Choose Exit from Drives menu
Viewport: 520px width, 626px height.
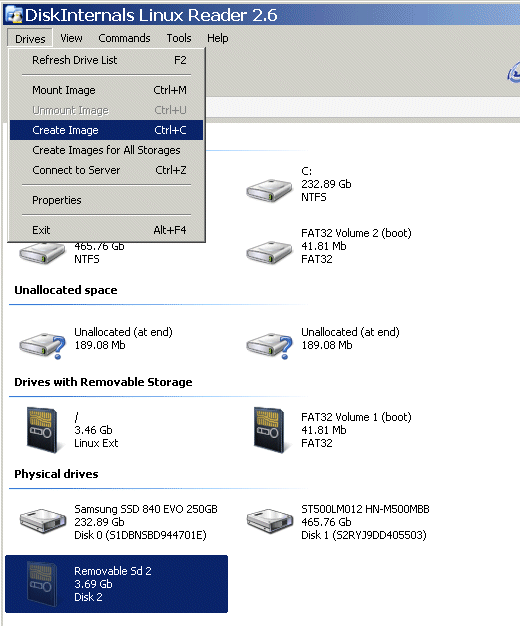tap(106, 230)
